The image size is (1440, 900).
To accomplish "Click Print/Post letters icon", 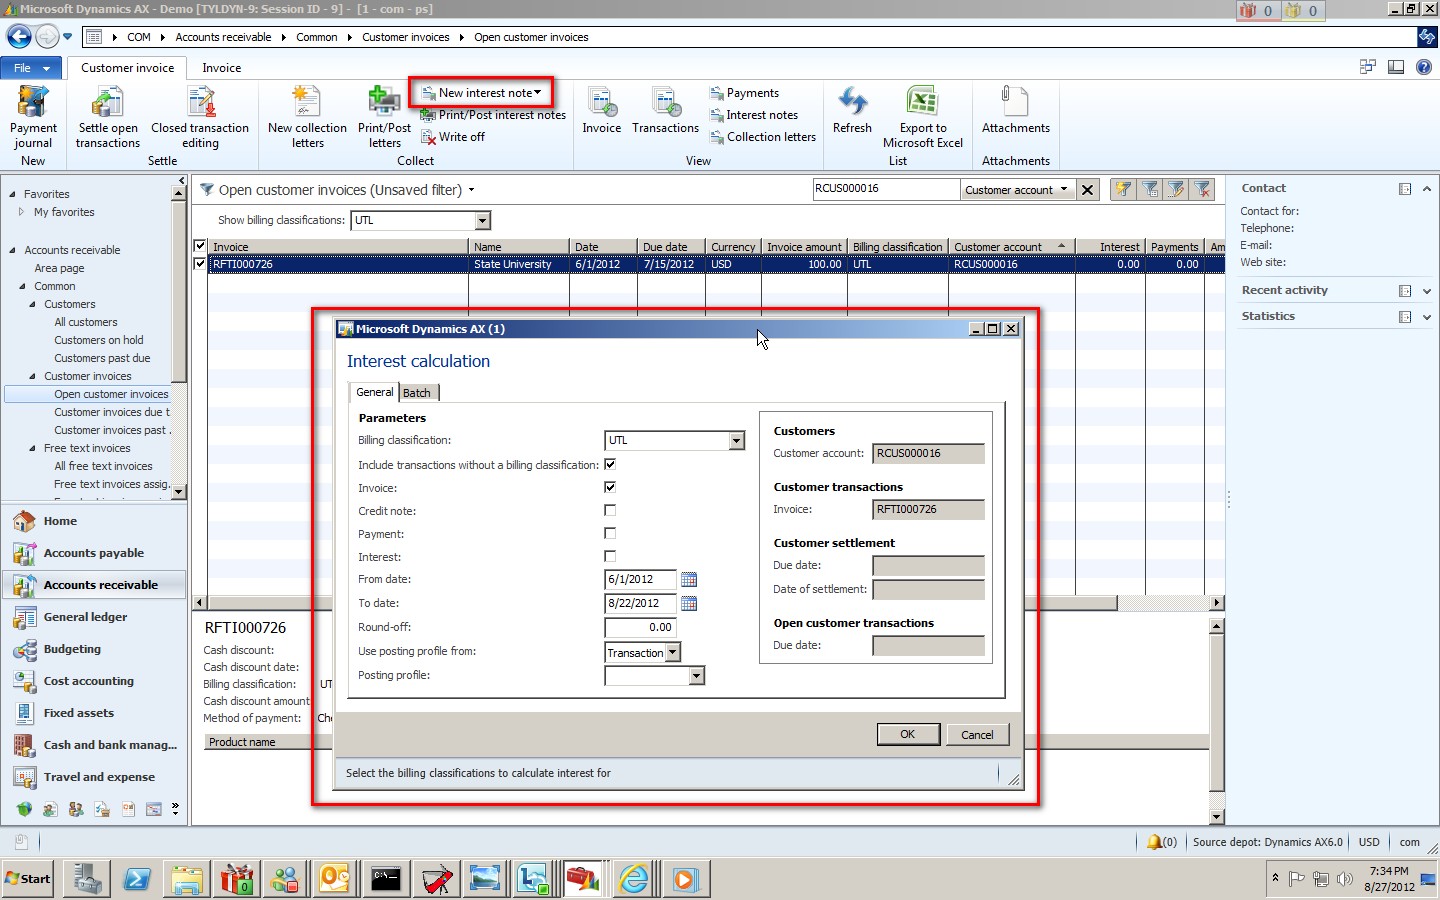I will 384,102.
